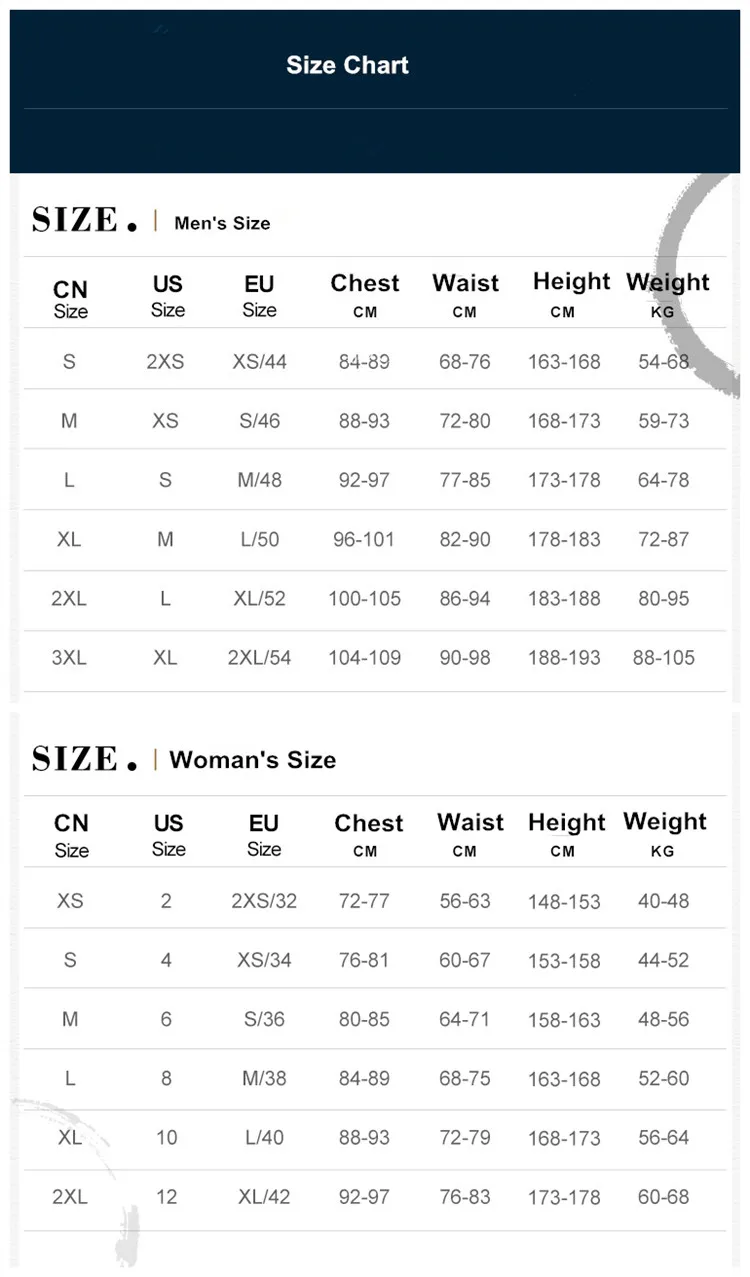Viewport: 750px width, 1277px height.
Task: Click men's US size 2XS cell
Action: click(x=166, y=362)
